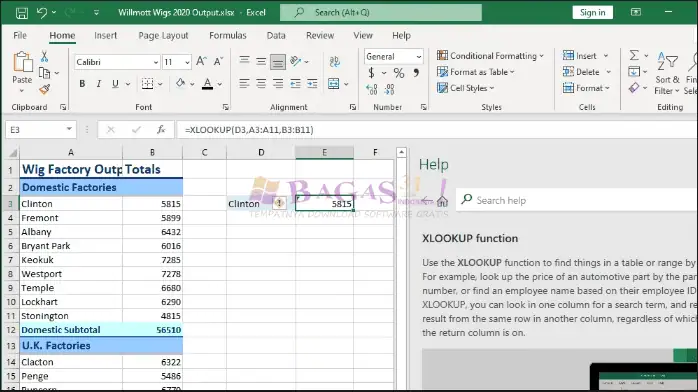This screenshot has width=698, height=392.
Task: Click Increase Decimal icon
Action: (371, 89)
